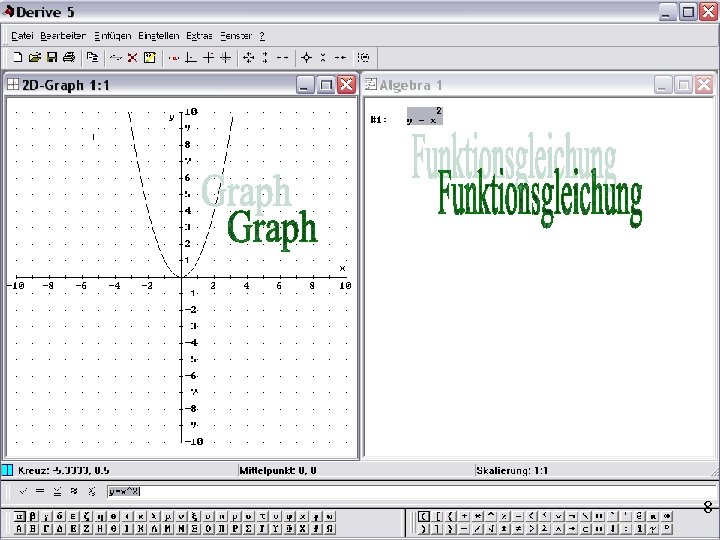The width and height of the screenshot is (720, 540).
Task: Click the square root symbol button
Action: pos(491,529)
